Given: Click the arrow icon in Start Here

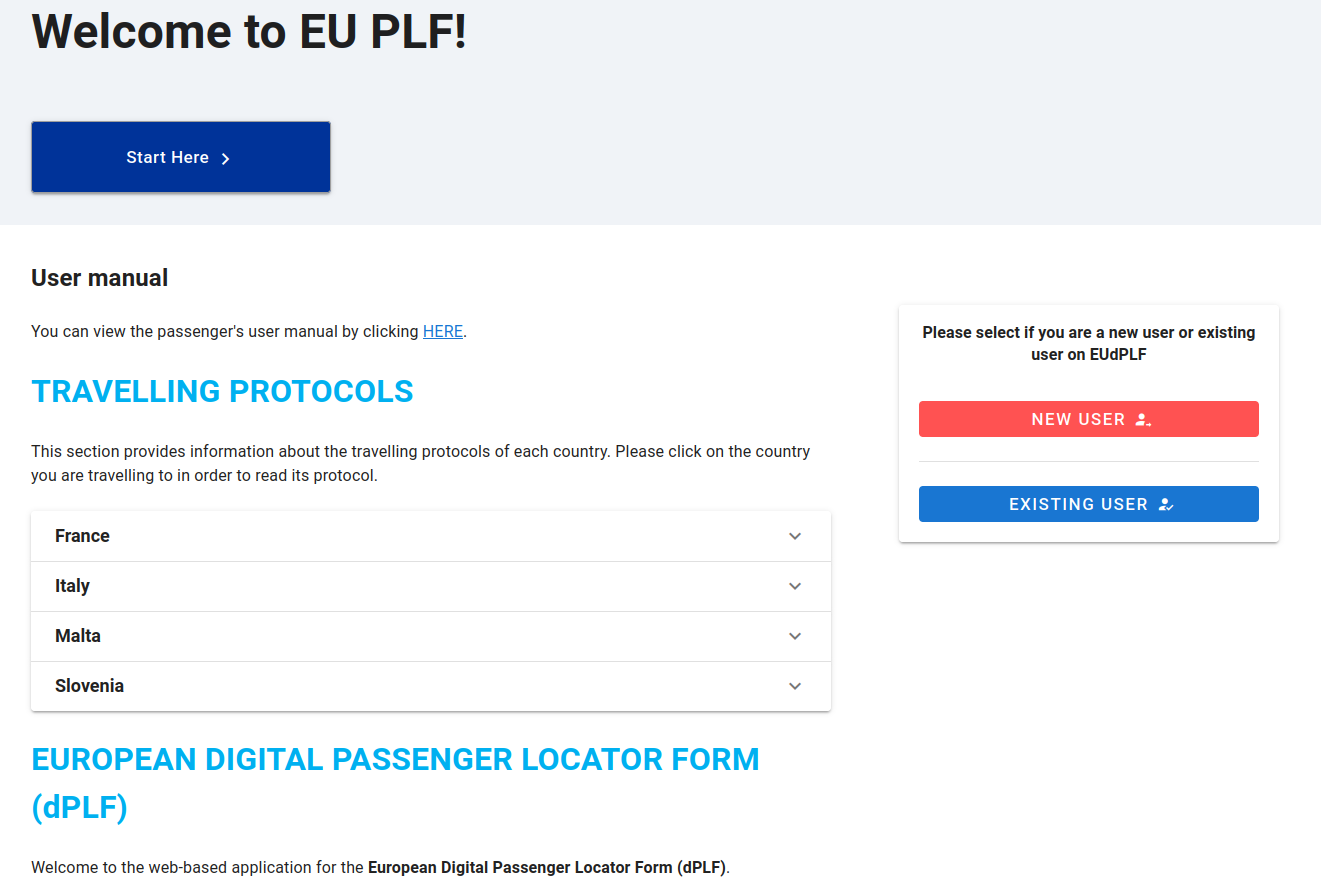Looking at the screenshot, I should point(226,158).
